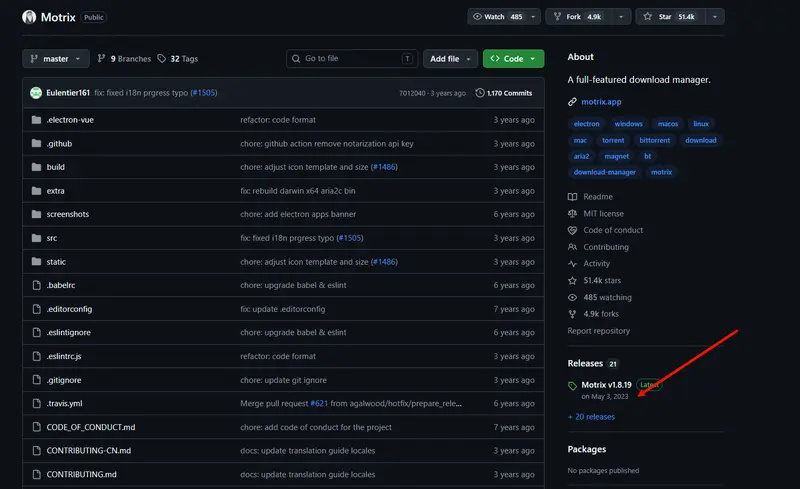This screenshot has height=489, width=800.
Task: Open the Add file dropdown
Action: click(449, 59)
